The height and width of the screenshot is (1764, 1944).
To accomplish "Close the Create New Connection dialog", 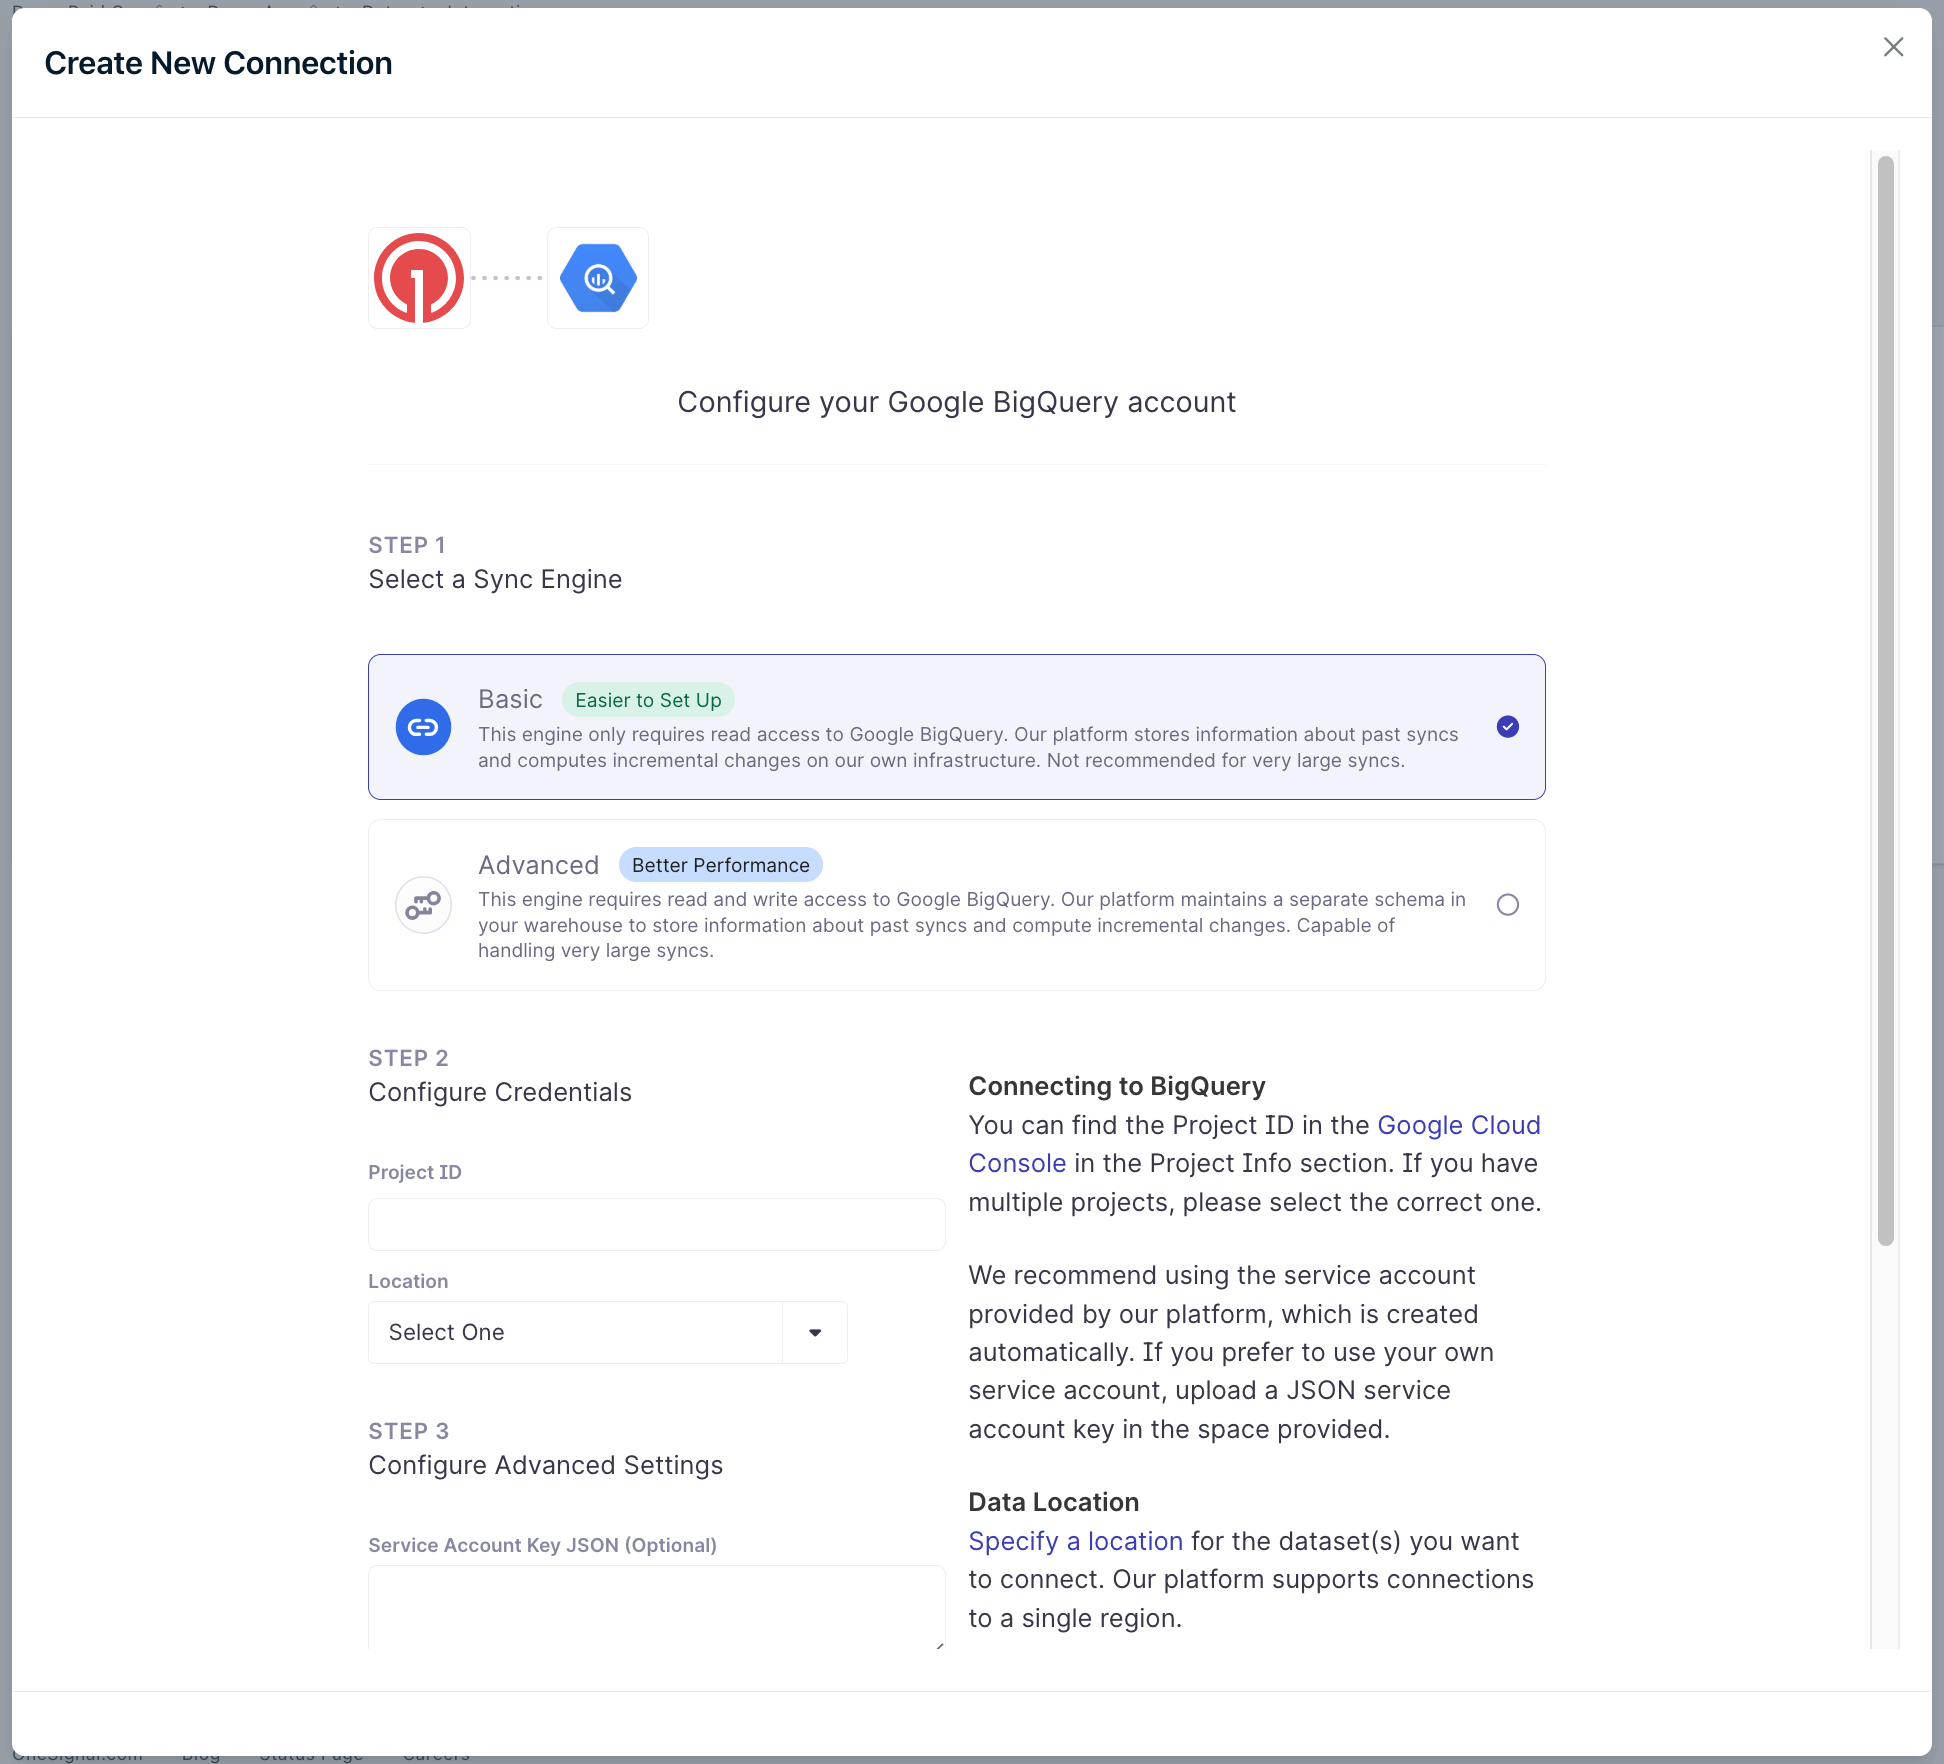I will [x=1893, y=47].
